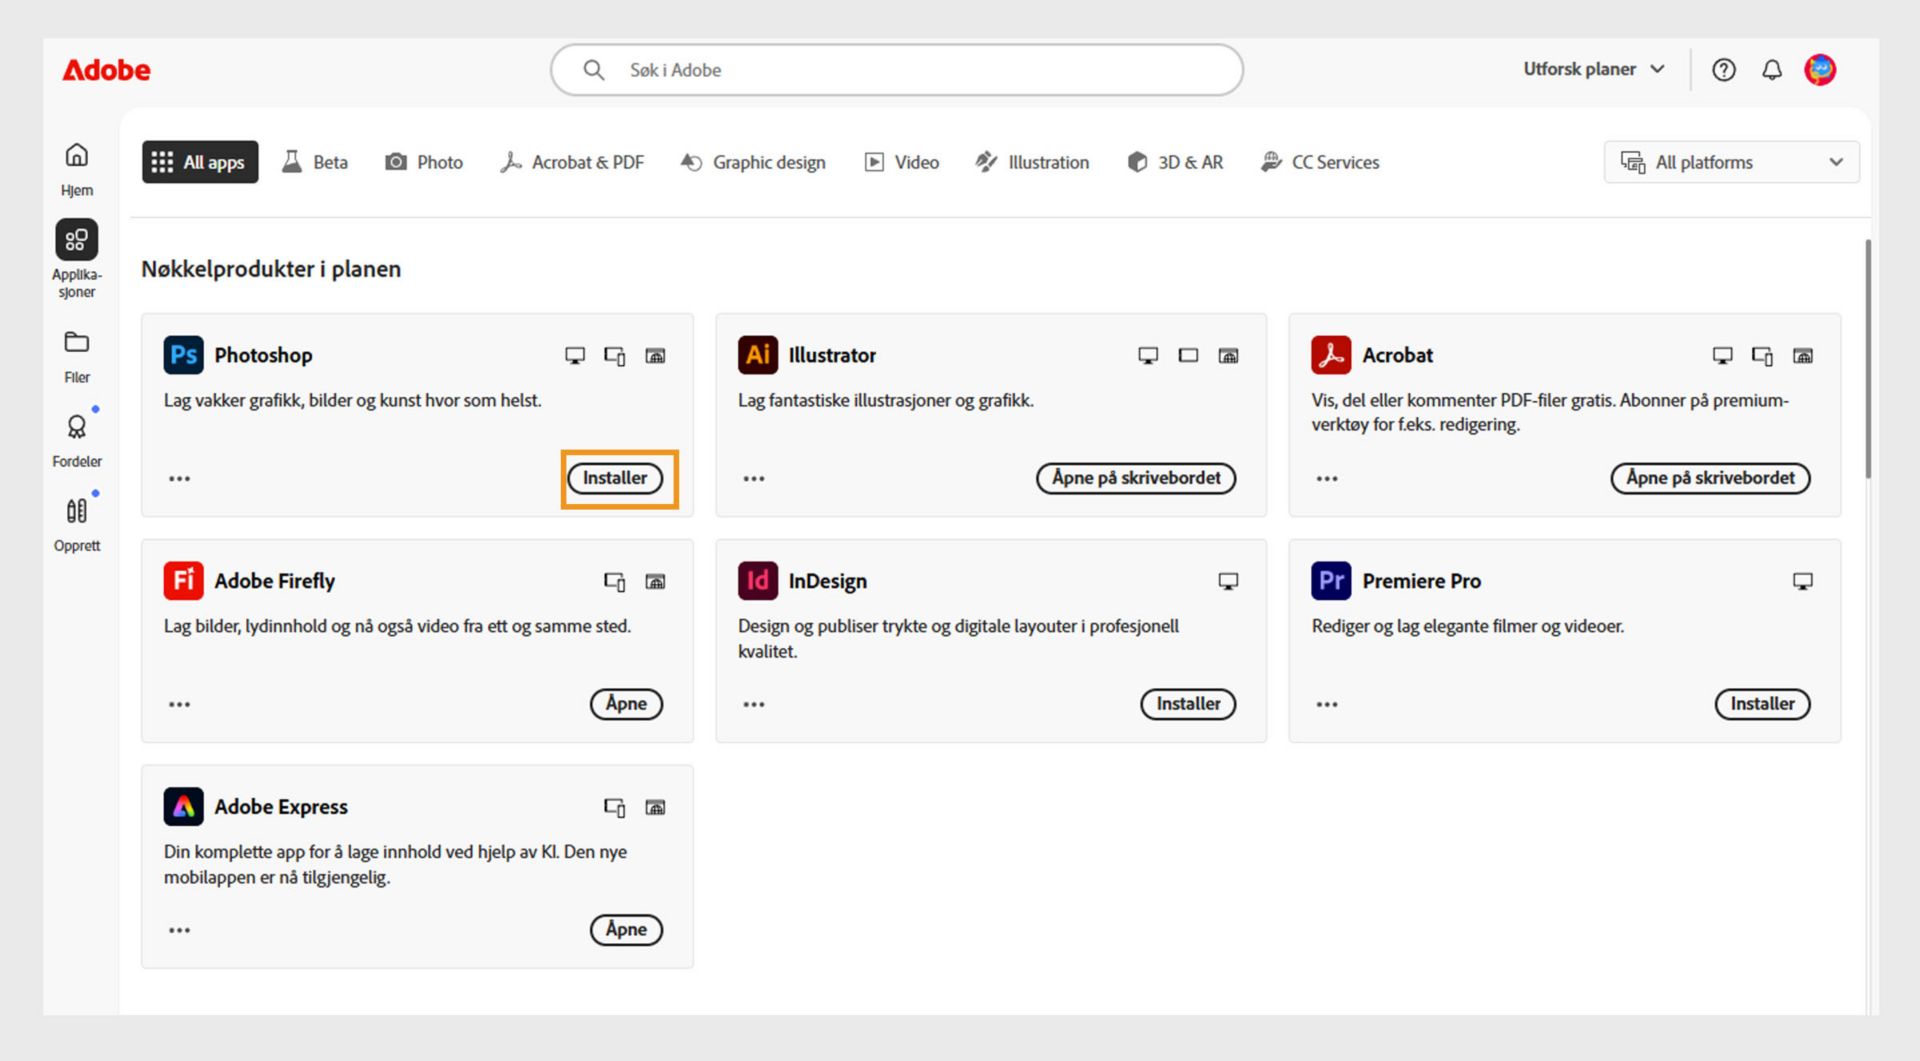Open the notifications bell
This screenshot has width=1920, height=1061.
click(1771, 70)
